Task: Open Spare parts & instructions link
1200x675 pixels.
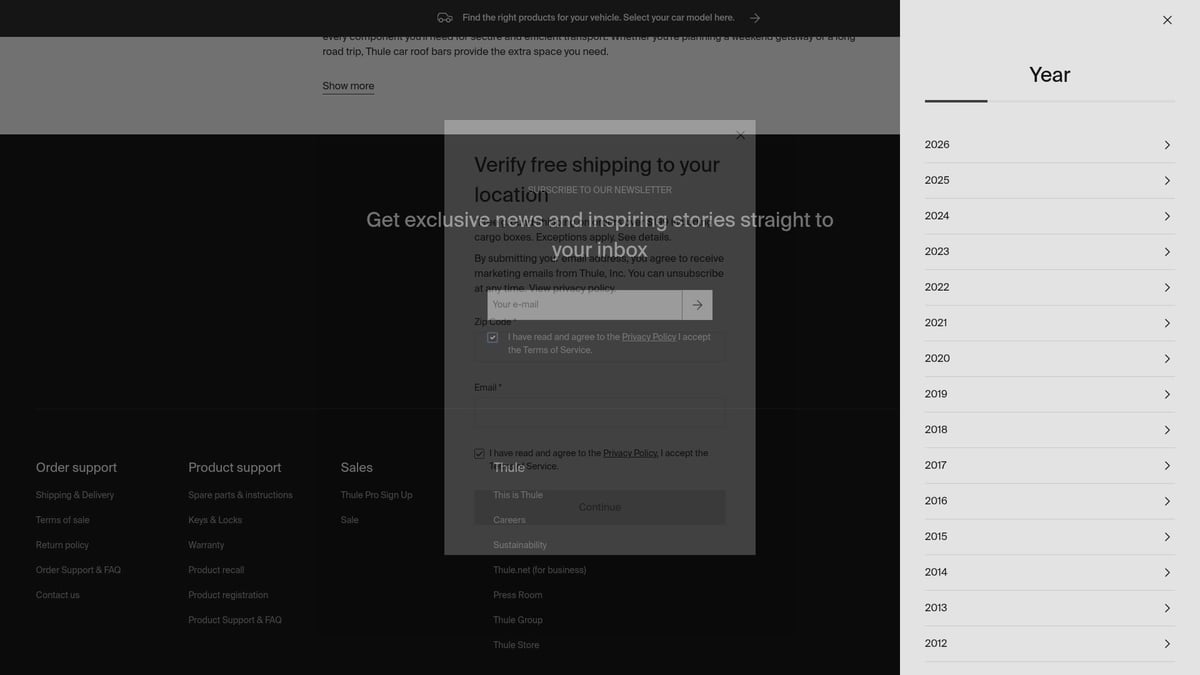Action: pos(240,495)
